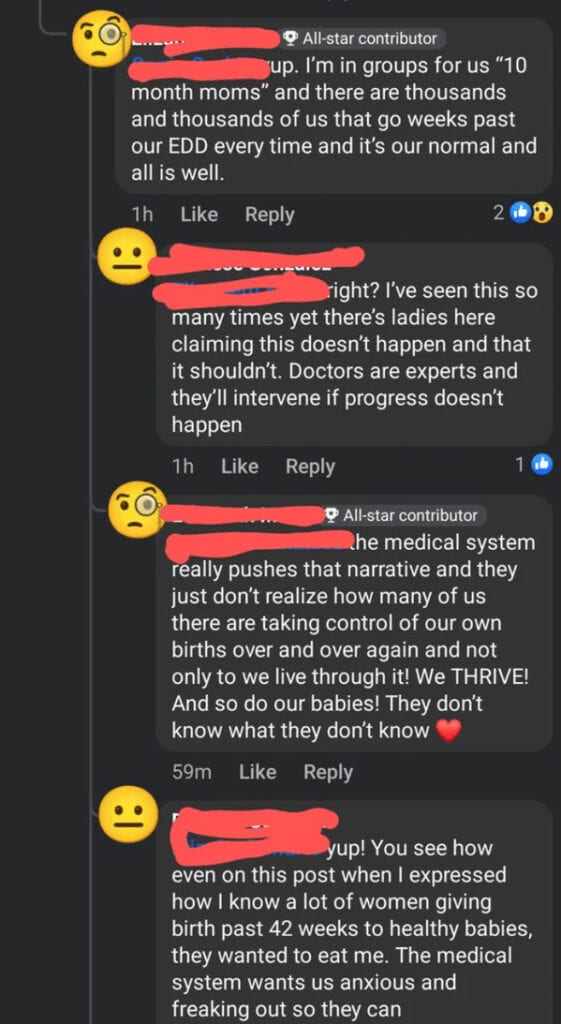Viewport: 561px width, 1024px height.
Task: Click the 59m timestamp under third comment
Action: [x=191, y=772]
